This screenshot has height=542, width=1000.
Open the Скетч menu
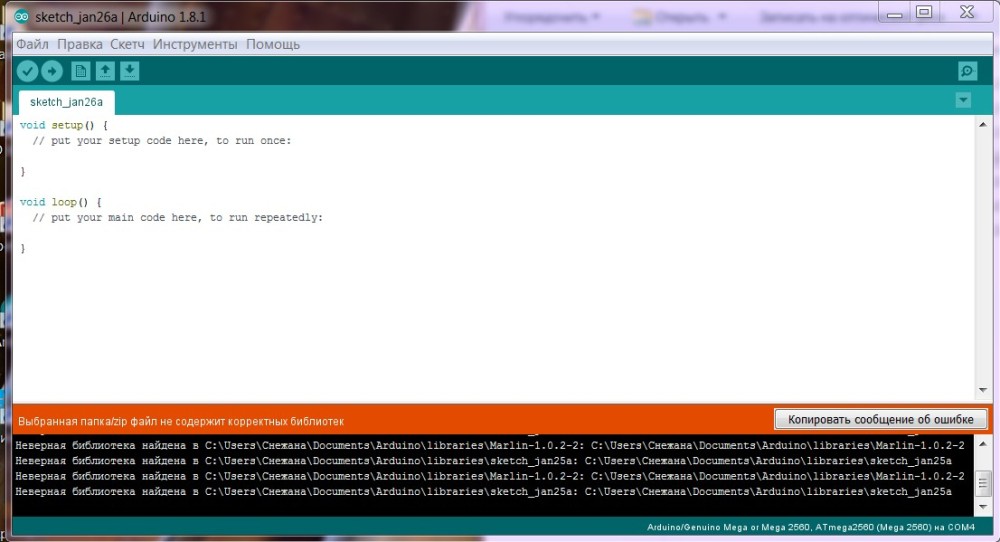click(127, 45)
